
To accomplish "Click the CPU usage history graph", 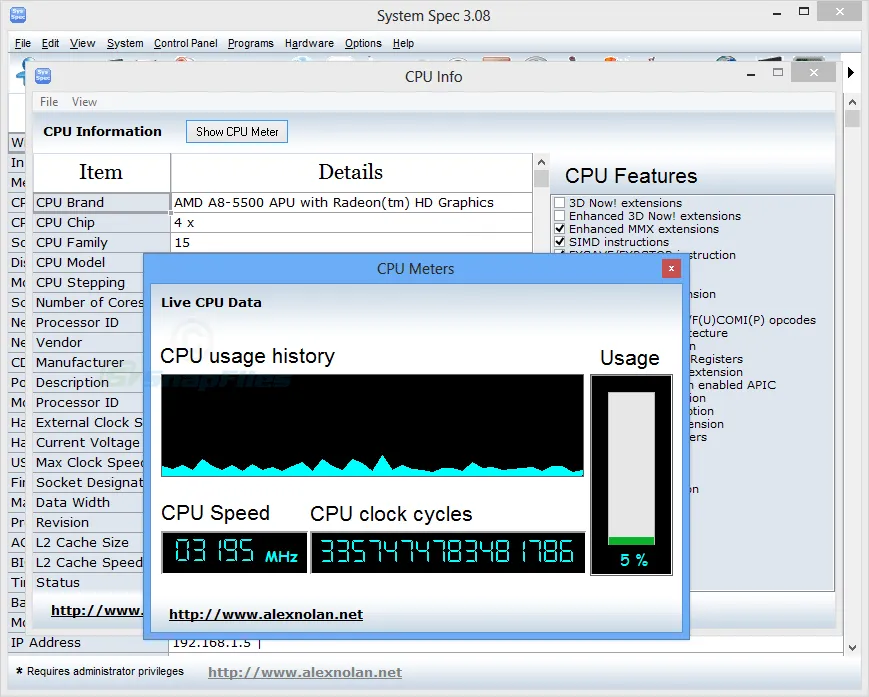I will coord(372,426).
